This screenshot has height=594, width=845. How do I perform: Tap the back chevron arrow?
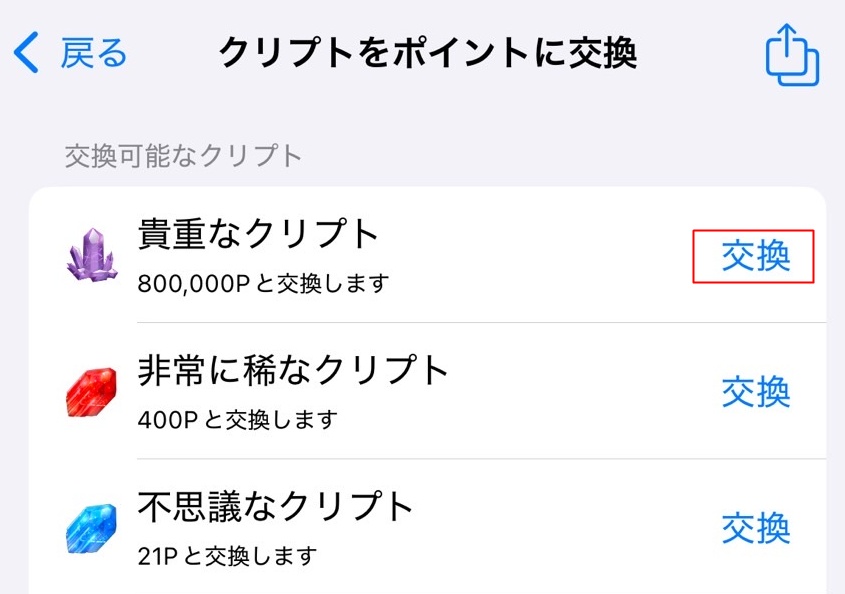click(x=27, y=53)
